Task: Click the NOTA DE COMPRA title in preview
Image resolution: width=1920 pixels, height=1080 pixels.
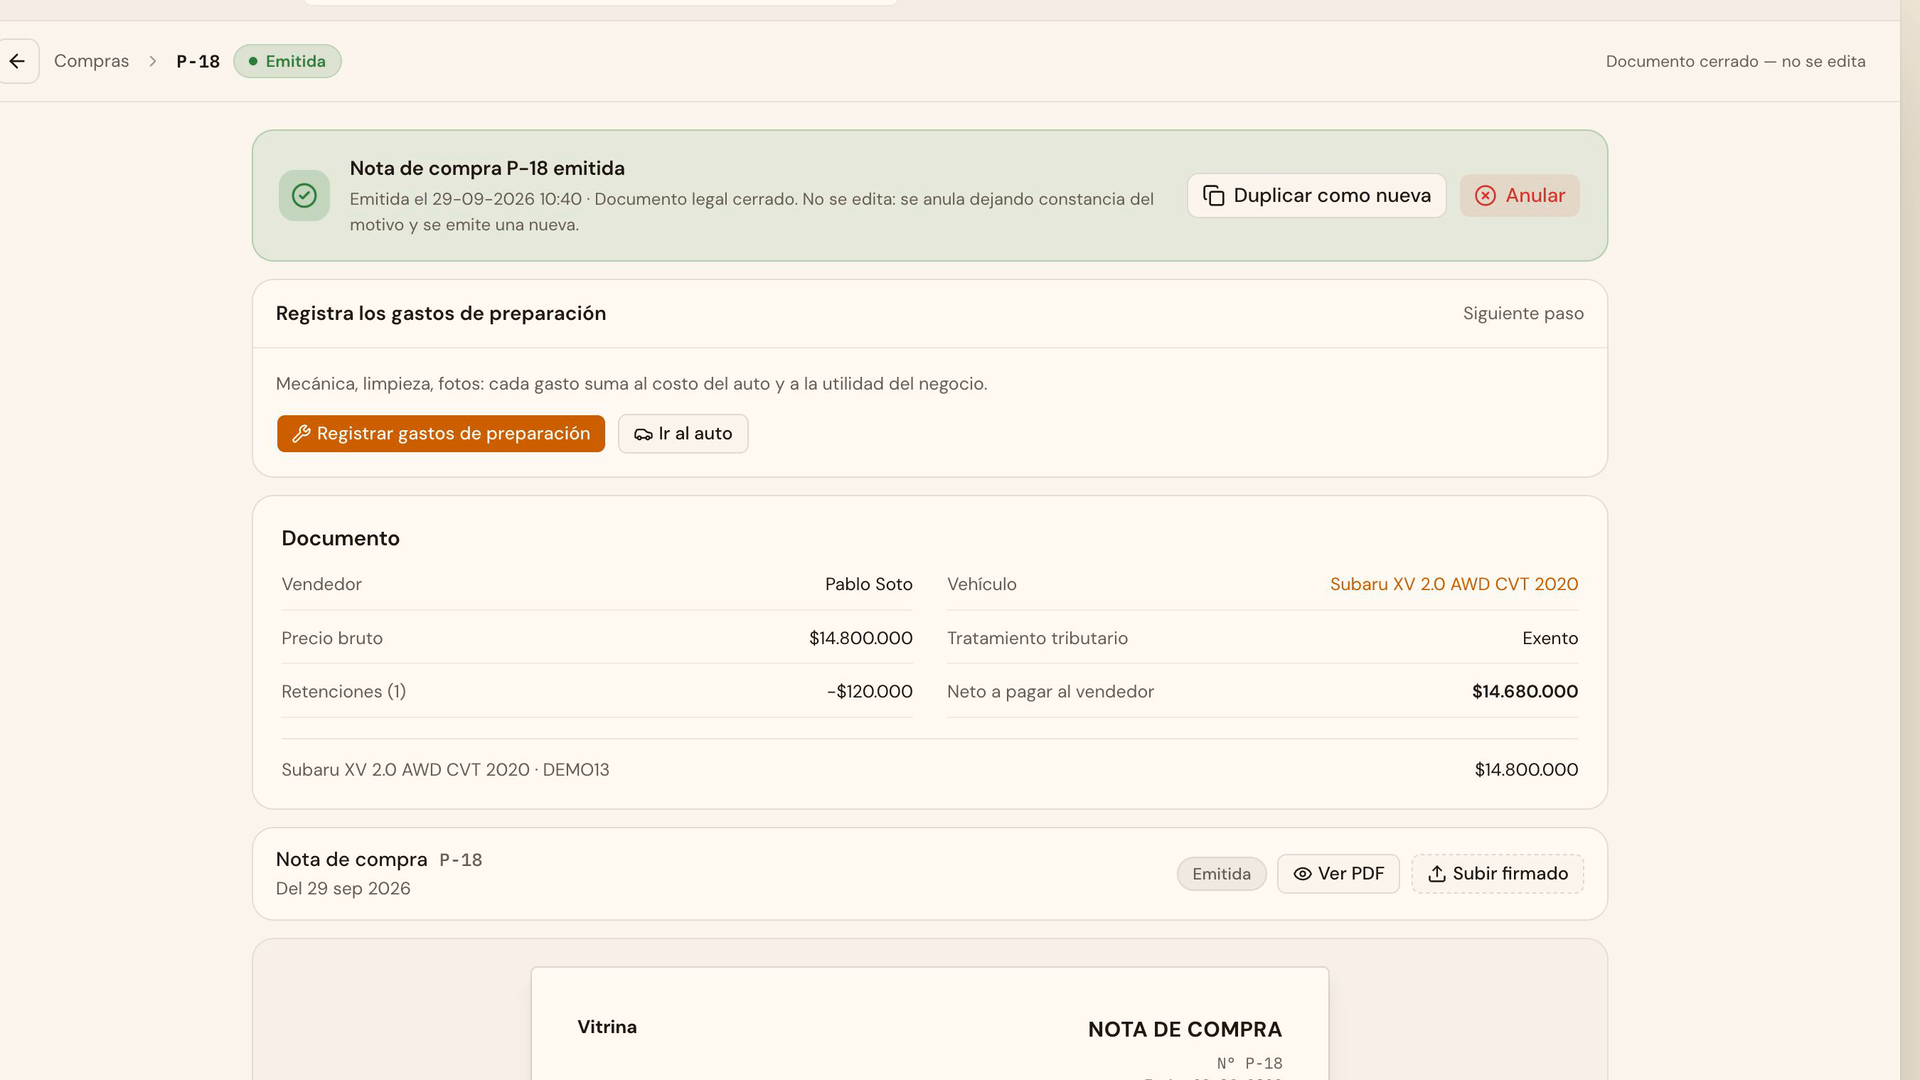Action: [x=1184, y=1030]
